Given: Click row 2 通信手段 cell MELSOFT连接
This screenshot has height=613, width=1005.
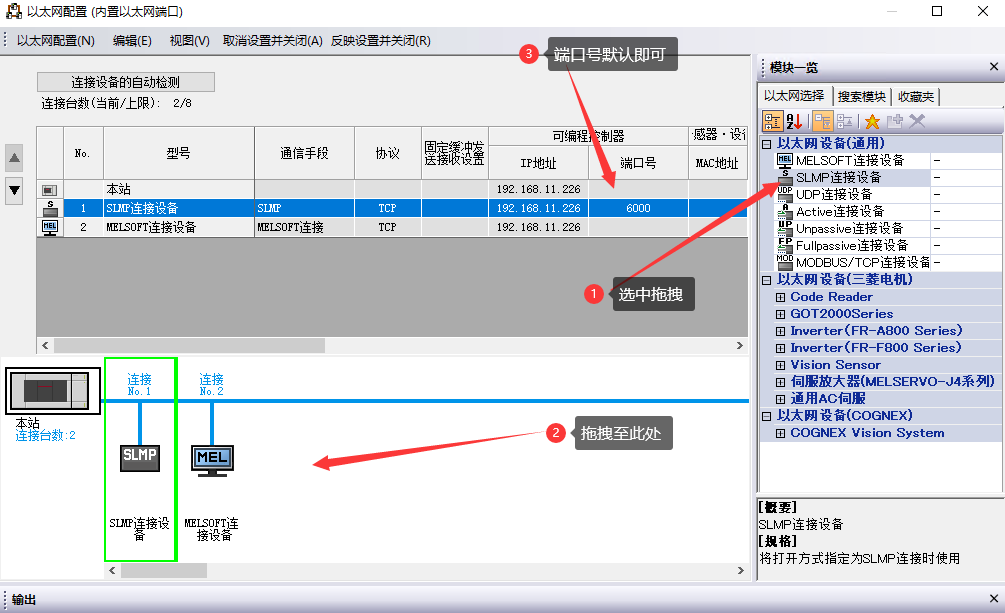Looking at the screenshot, I should tap(304, 227).
